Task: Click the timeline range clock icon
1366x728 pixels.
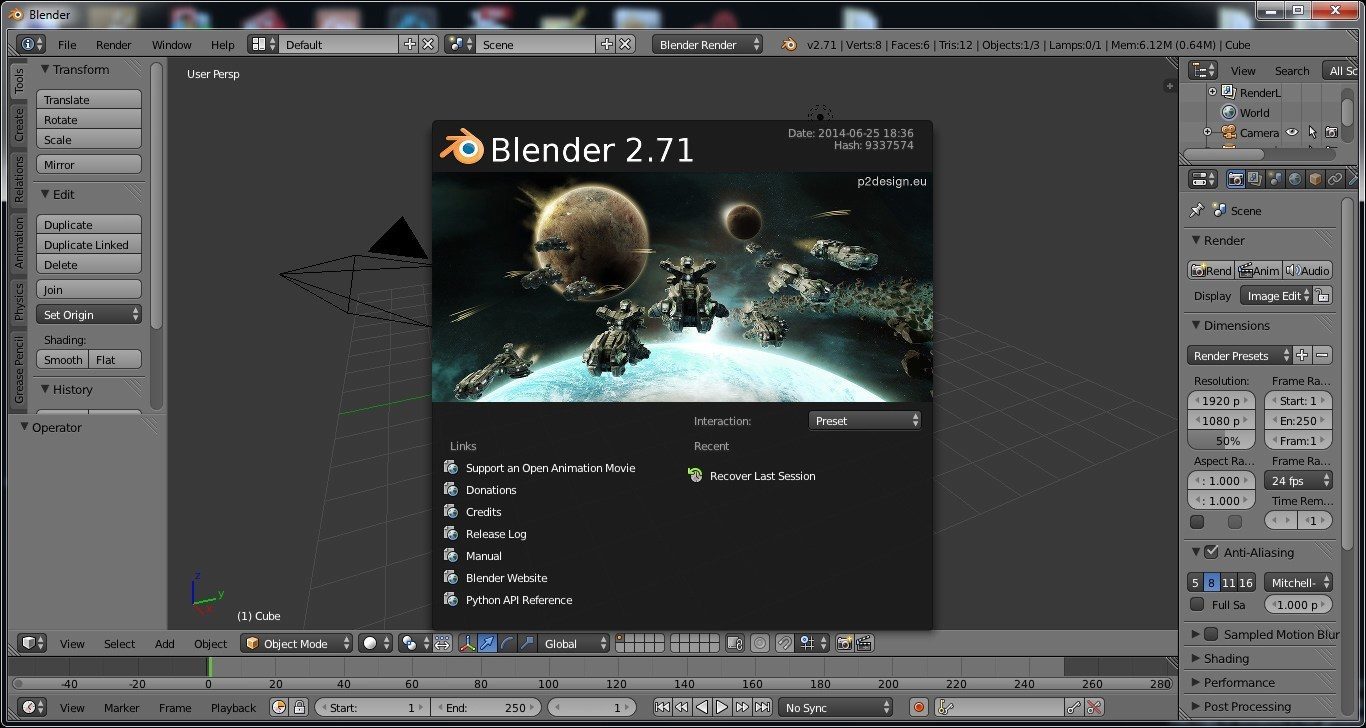Action: click(279, 707)
